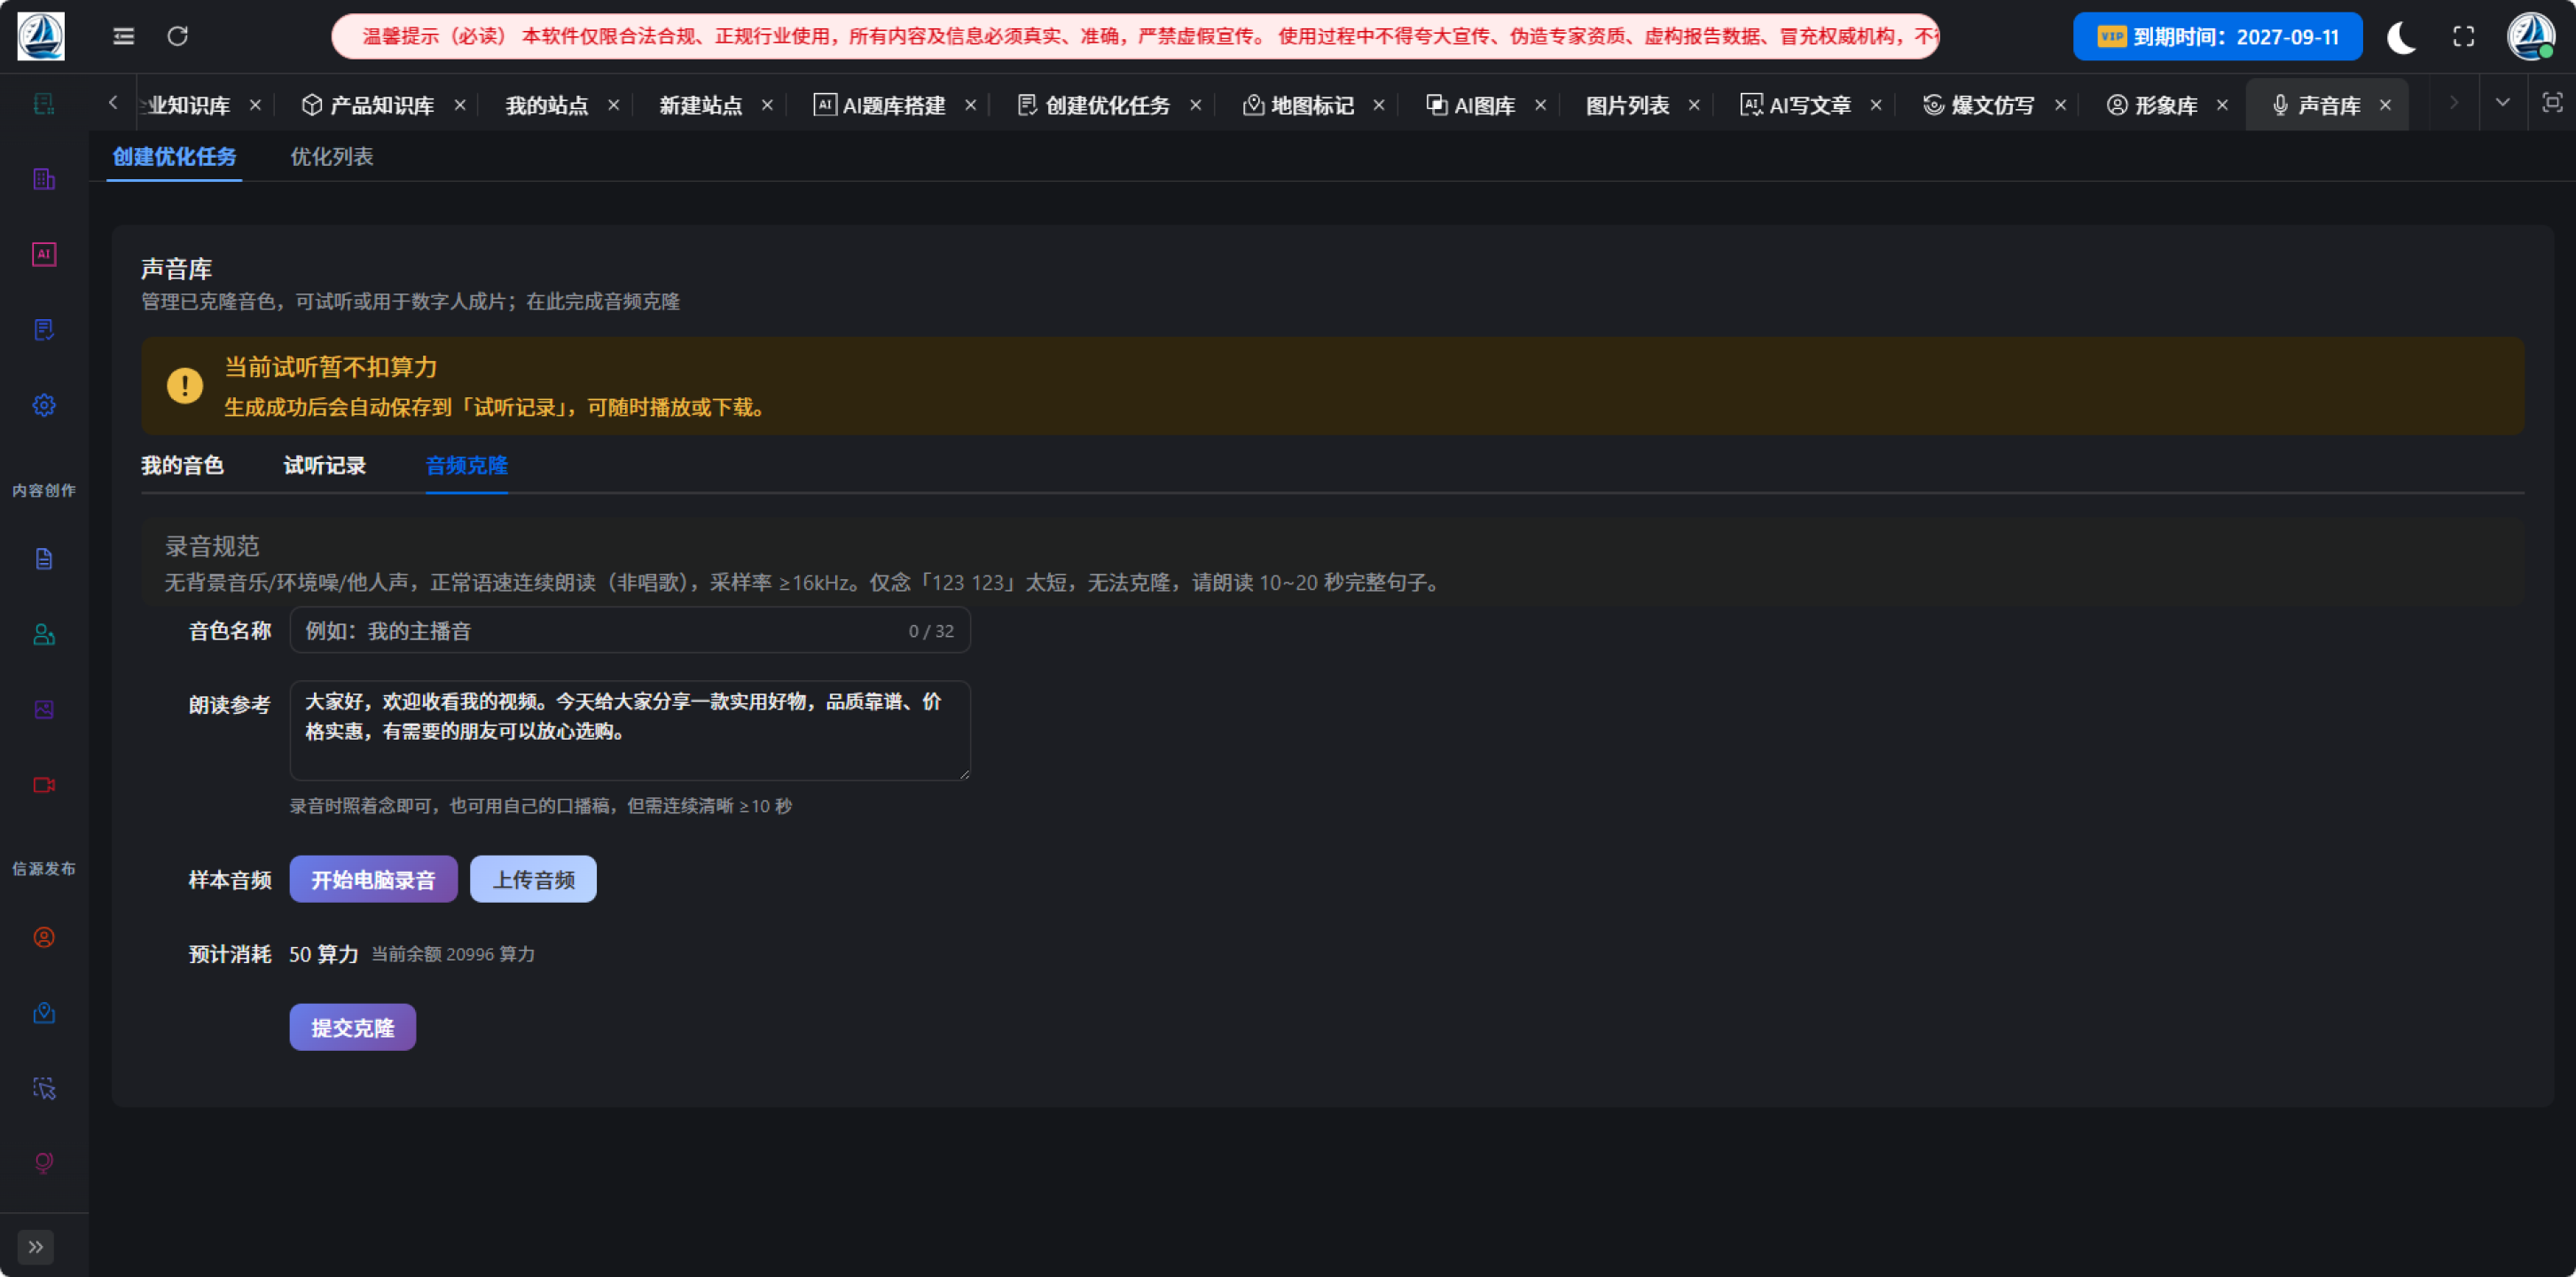Switch to the 产品知识库 tab

(368, 105)
